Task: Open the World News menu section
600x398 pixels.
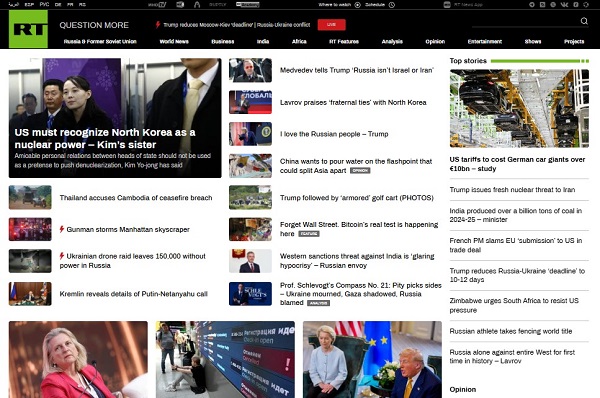Action: click(x=174, y=41)
